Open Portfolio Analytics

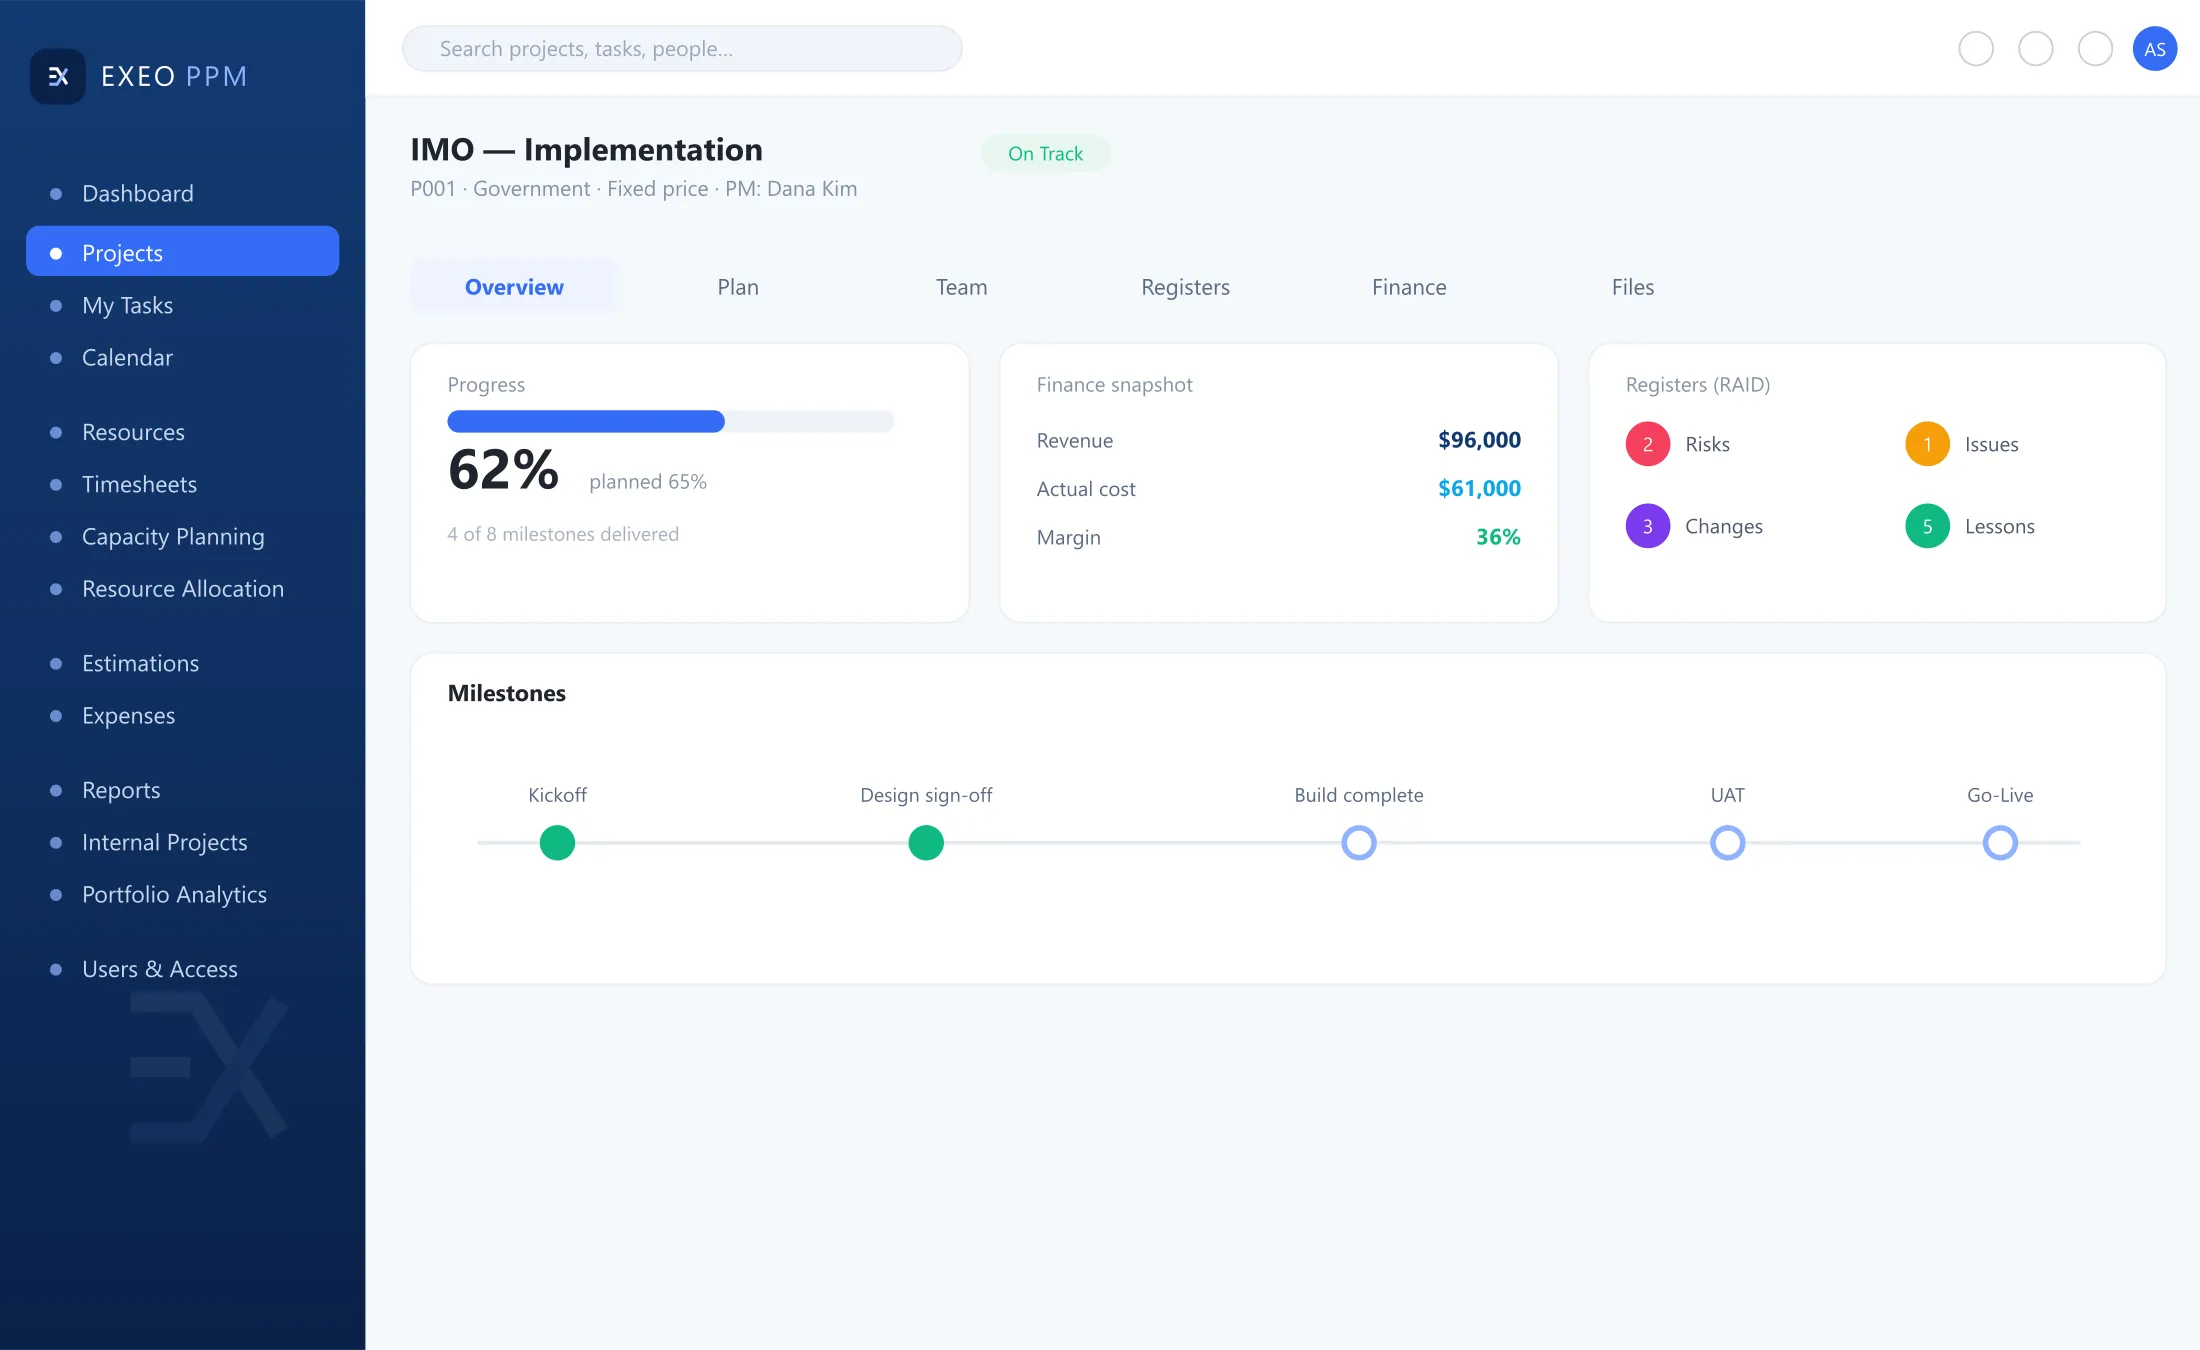[x=182, y=894]
